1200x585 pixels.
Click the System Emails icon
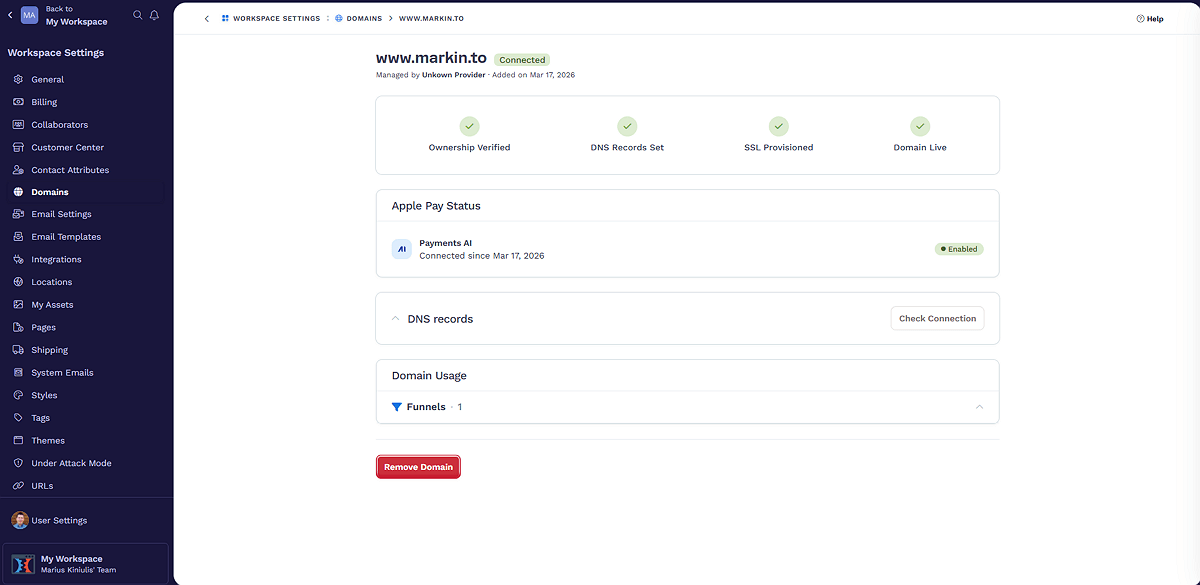(19, 372)
